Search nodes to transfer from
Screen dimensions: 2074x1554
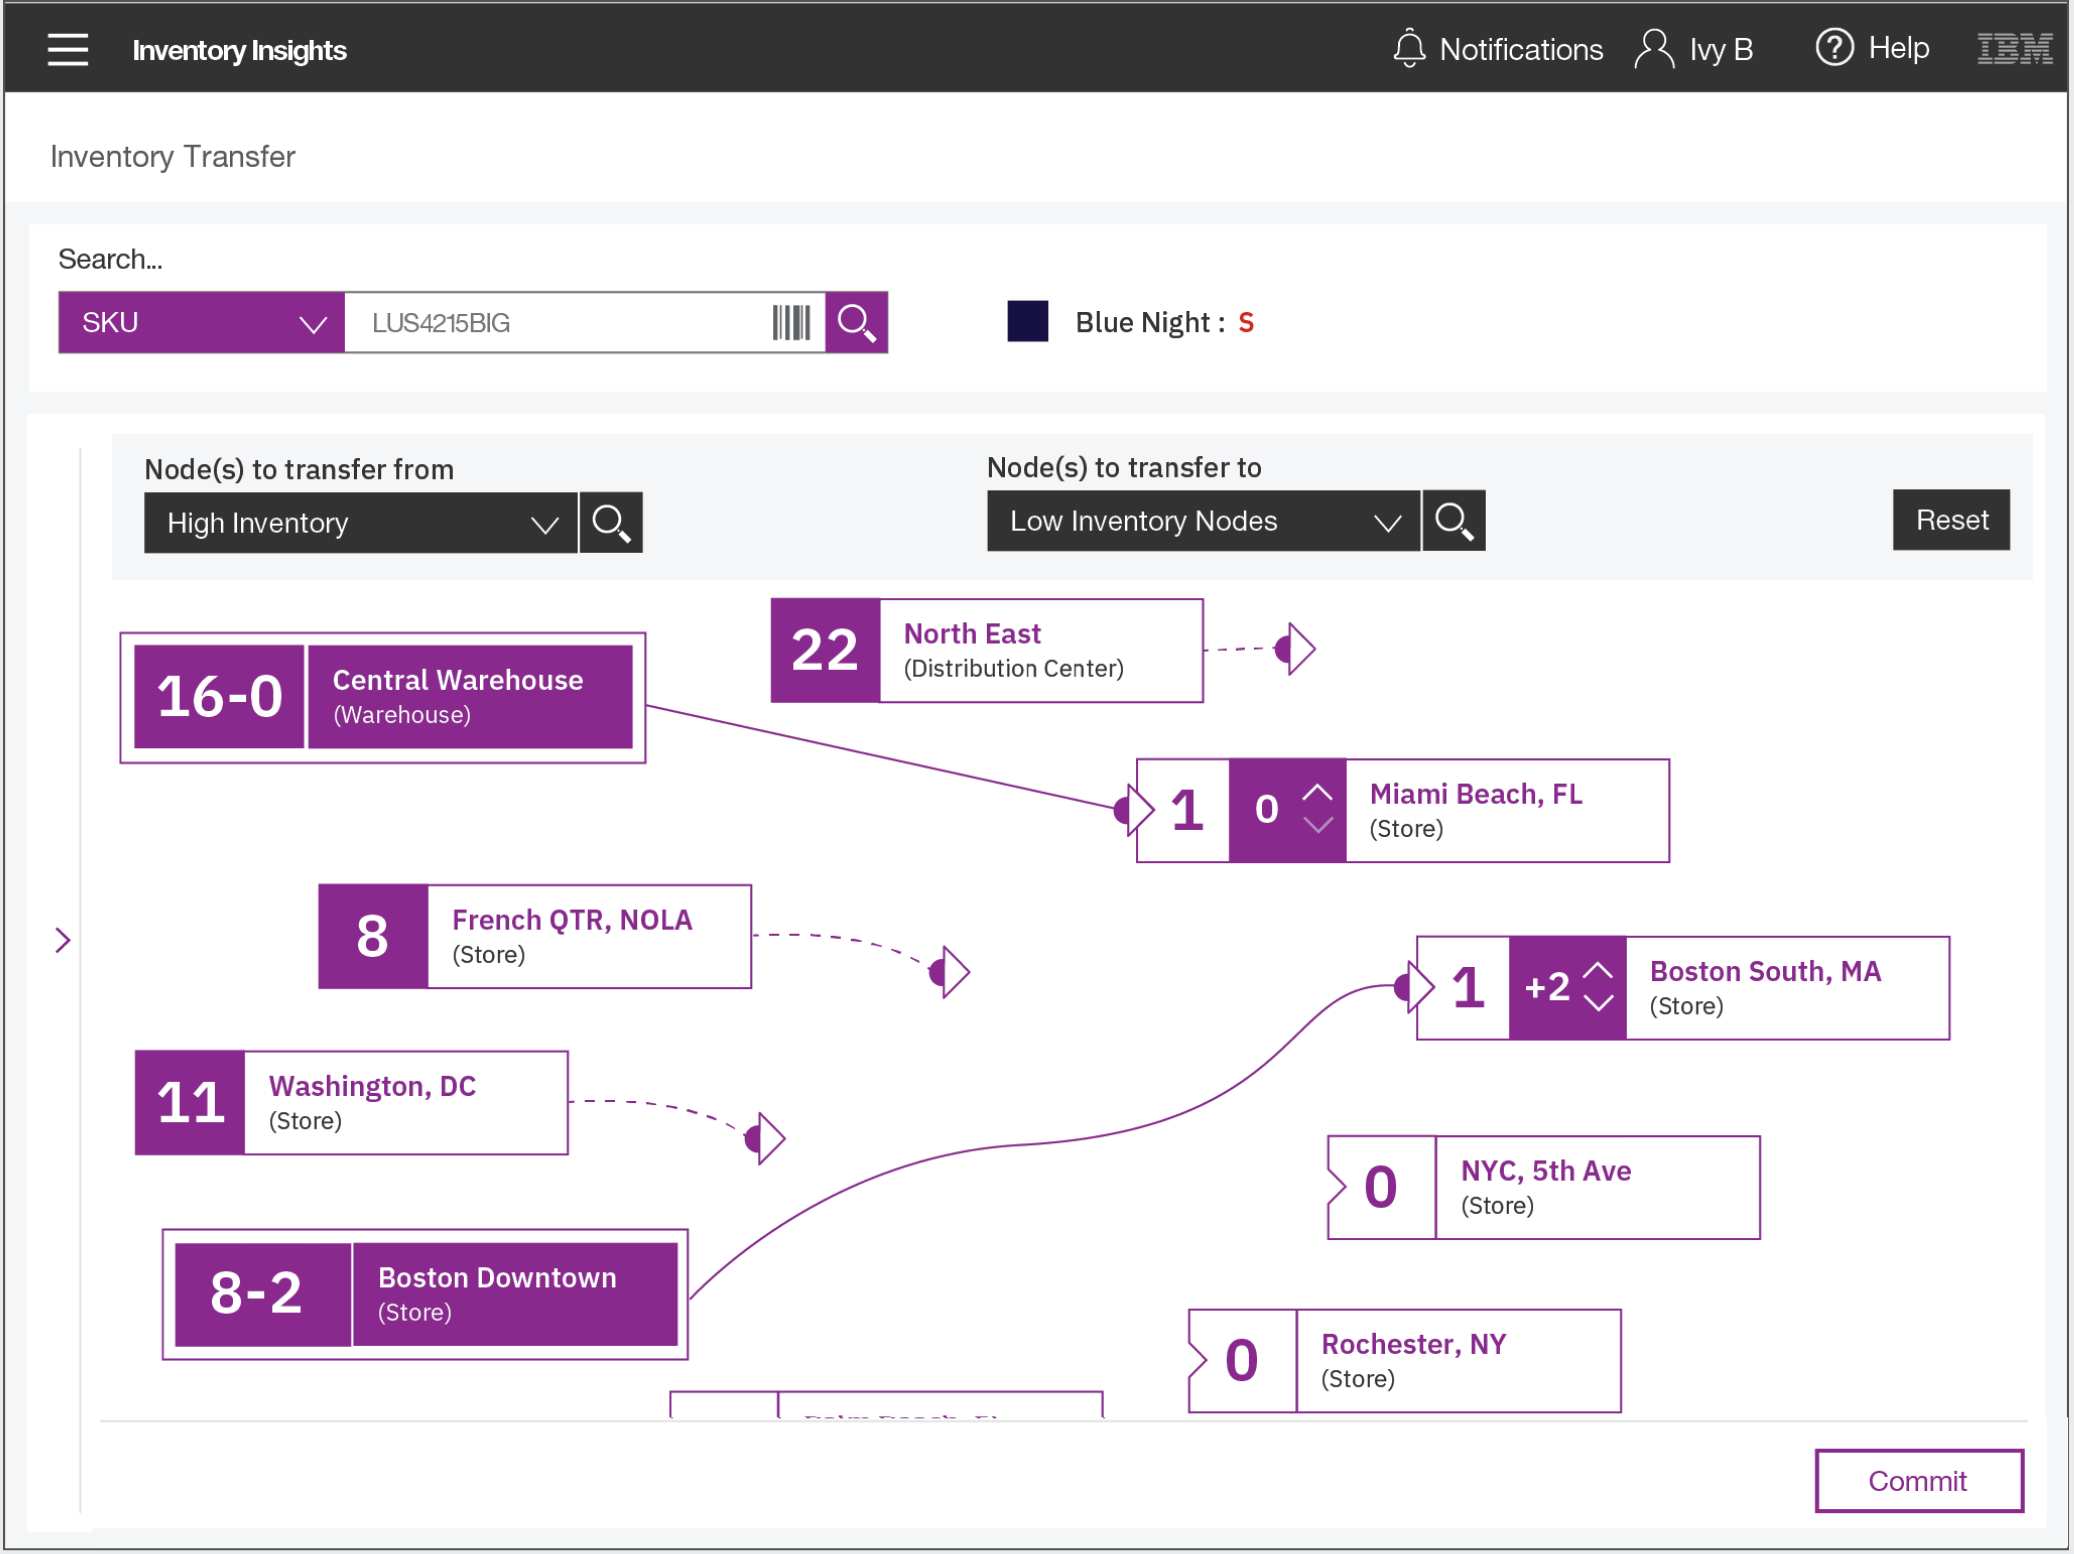(611, 523)
